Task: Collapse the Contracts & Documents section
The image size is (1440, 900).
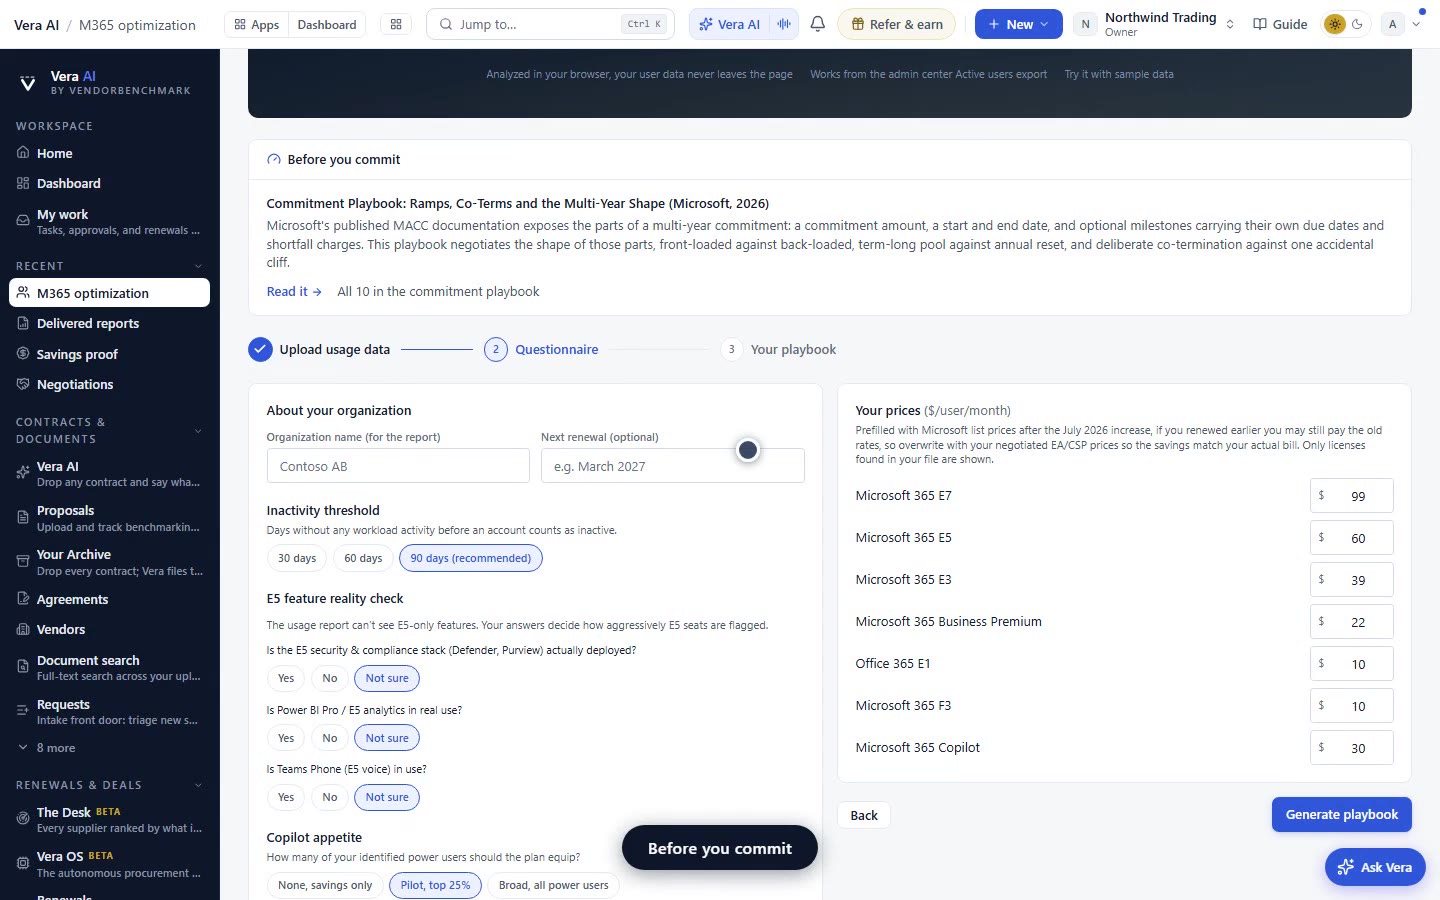Action: 198,431
